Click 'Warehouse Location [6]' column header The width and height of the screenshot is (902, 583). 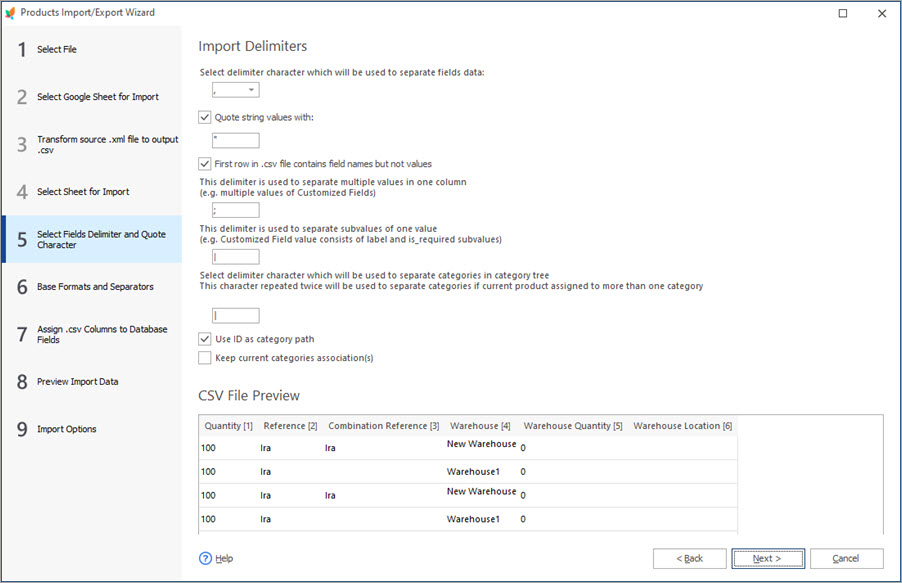(683, 426)
